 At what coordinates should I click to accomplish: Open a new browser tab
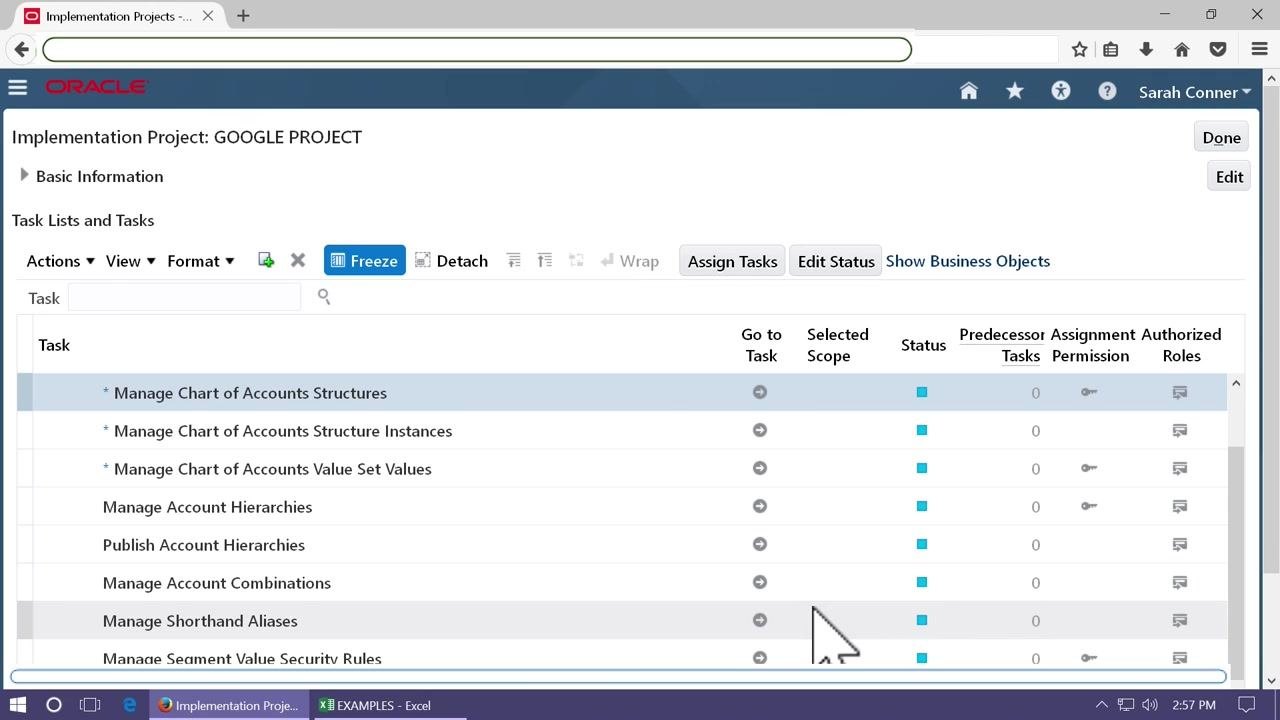(243, 16)
